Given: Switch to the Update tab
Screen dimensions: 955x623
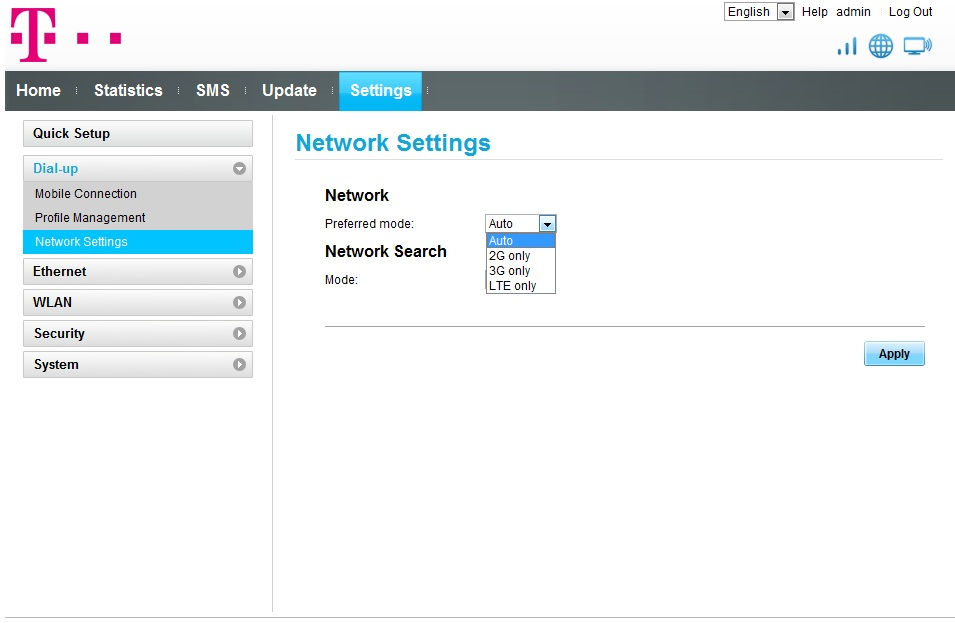Looking at the screenshot, I should coord(289,90).
